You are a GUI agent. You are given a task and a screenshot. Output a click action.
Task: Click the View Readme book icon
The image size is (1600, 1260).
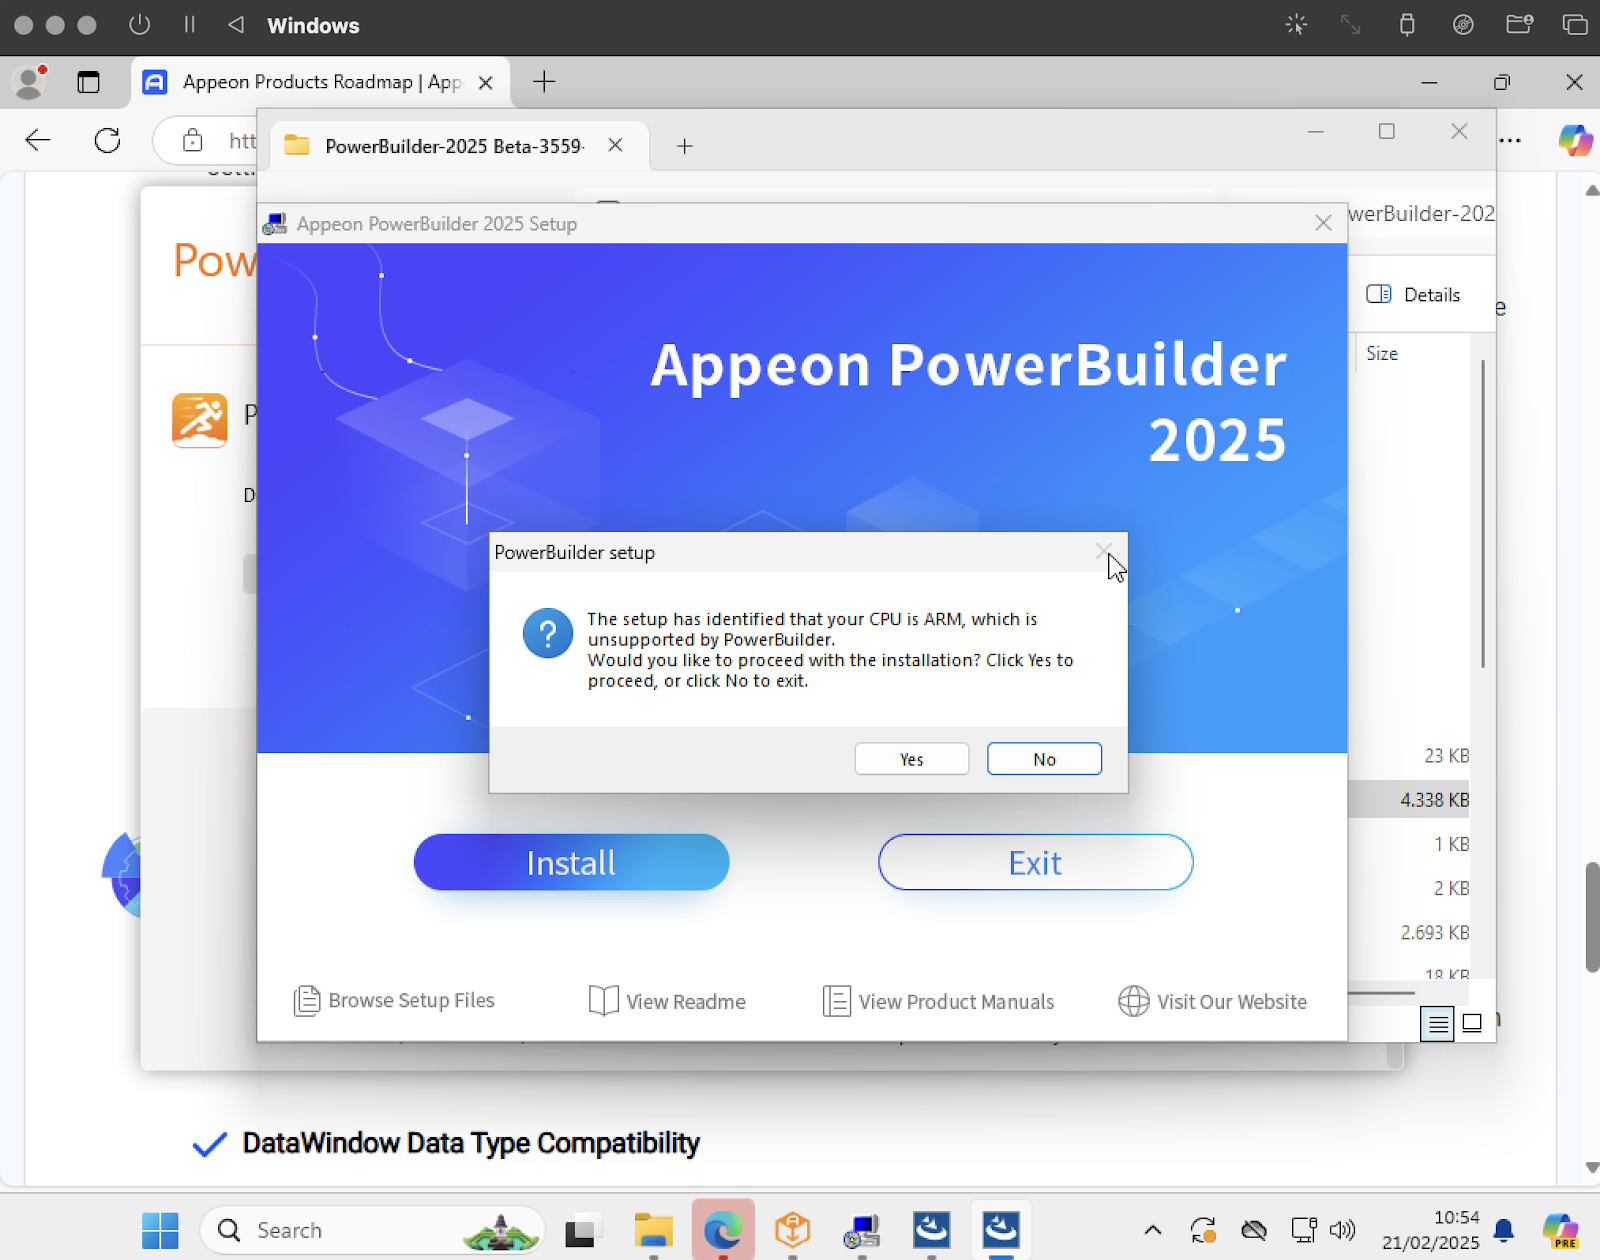point(603,1001)
